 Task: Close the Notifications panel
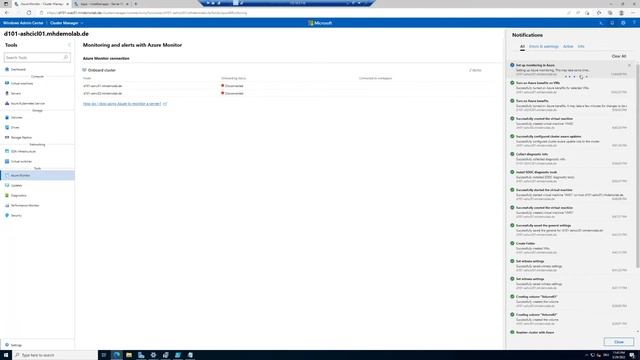(619, 342)
